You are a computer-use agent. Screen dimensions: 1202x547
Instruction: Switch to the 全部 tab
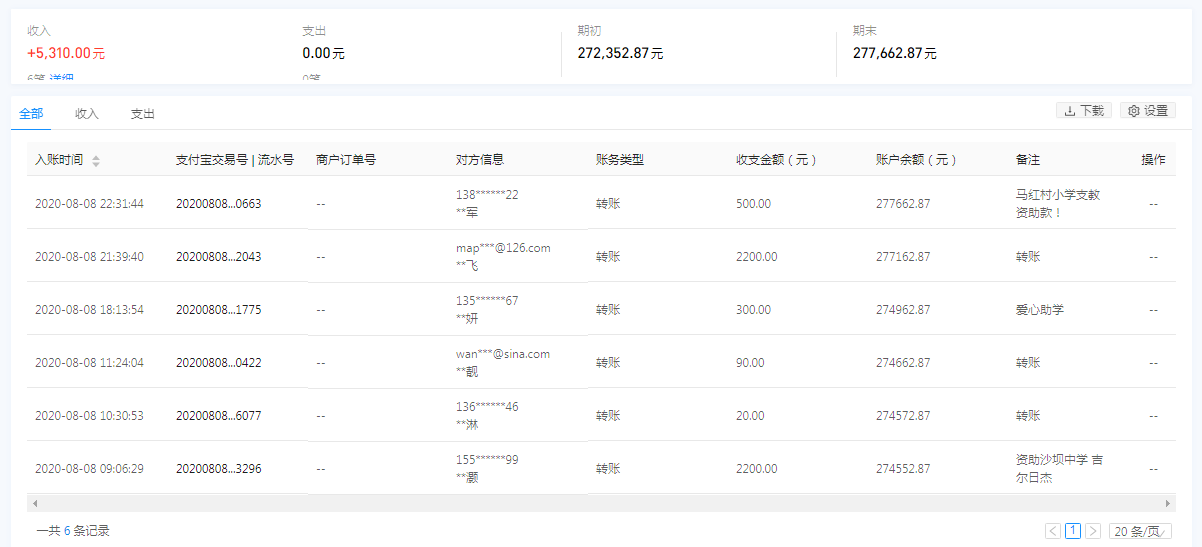31,114
